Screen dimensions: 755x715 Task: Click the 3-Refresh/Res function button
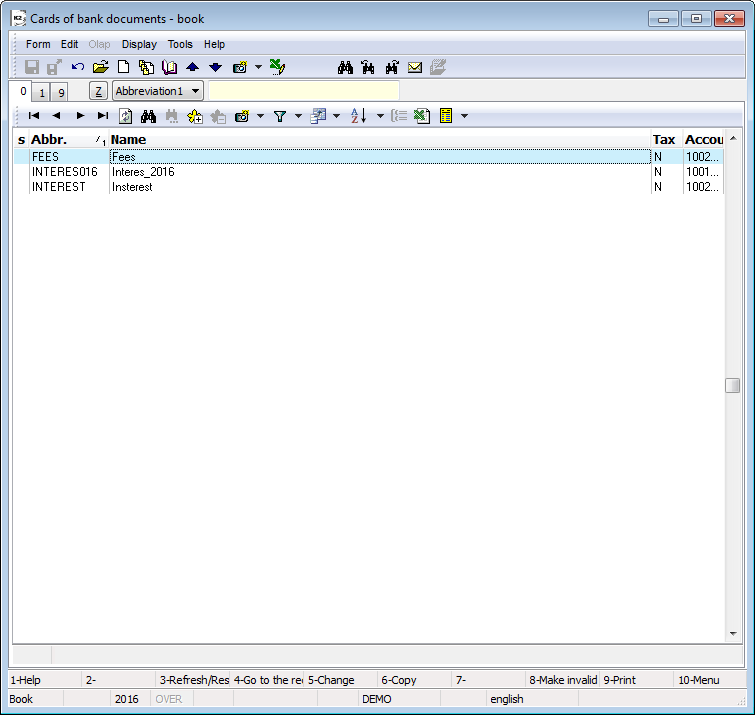[193, 680]
